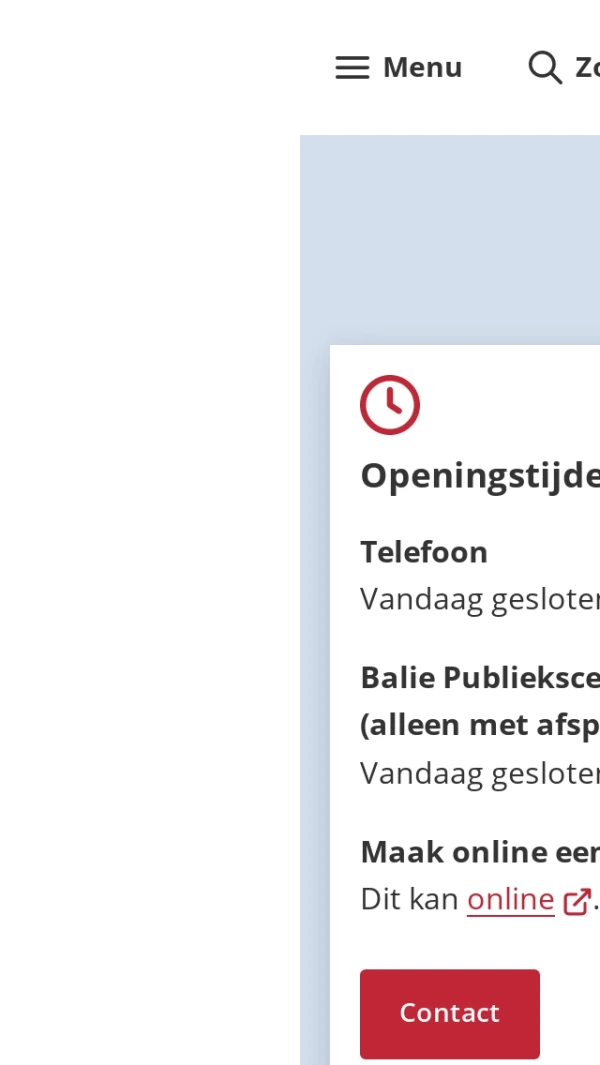
Task: Click the Telefoon heading
Action: pos(424,552)
